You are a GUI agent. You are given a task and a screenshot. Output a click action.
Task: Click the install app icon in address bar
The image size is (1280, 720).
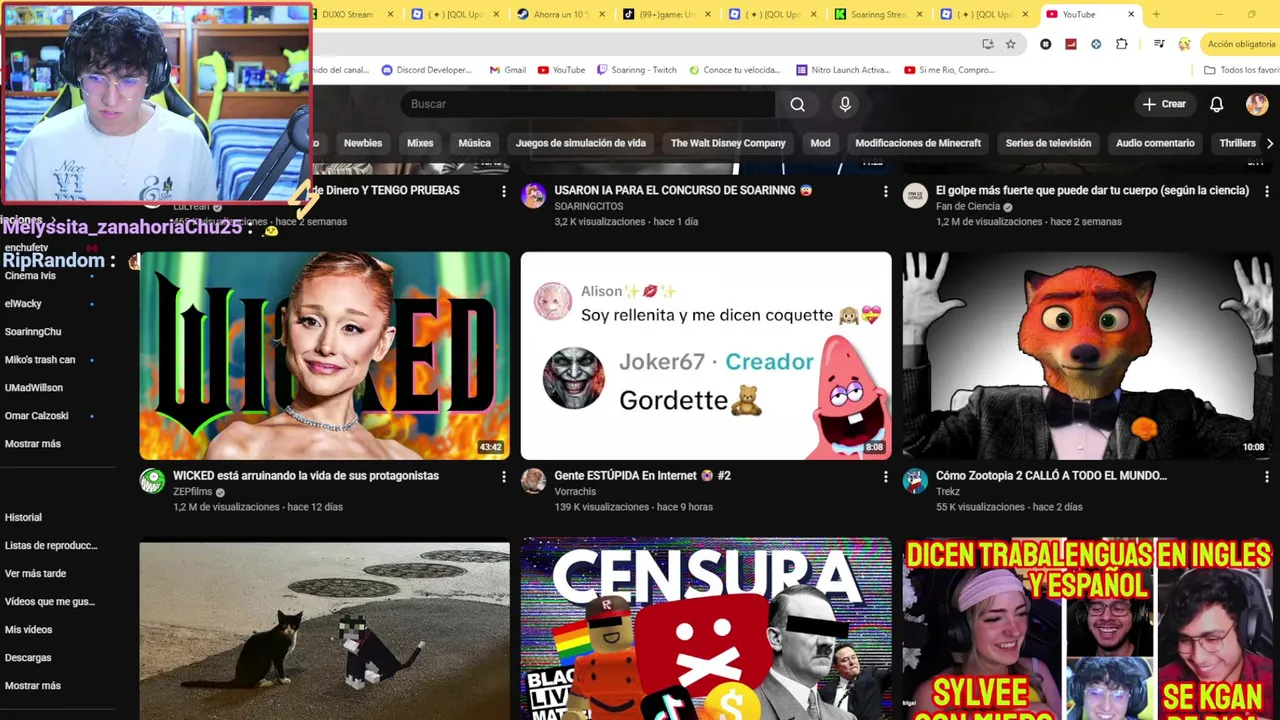click(988, 44)
